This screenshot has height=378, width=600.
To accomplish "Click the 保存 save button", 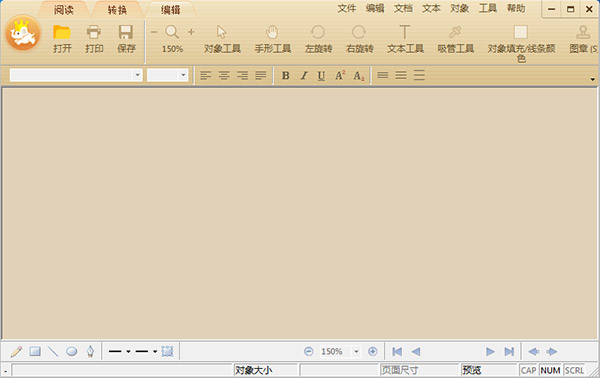I will [126, 39].
